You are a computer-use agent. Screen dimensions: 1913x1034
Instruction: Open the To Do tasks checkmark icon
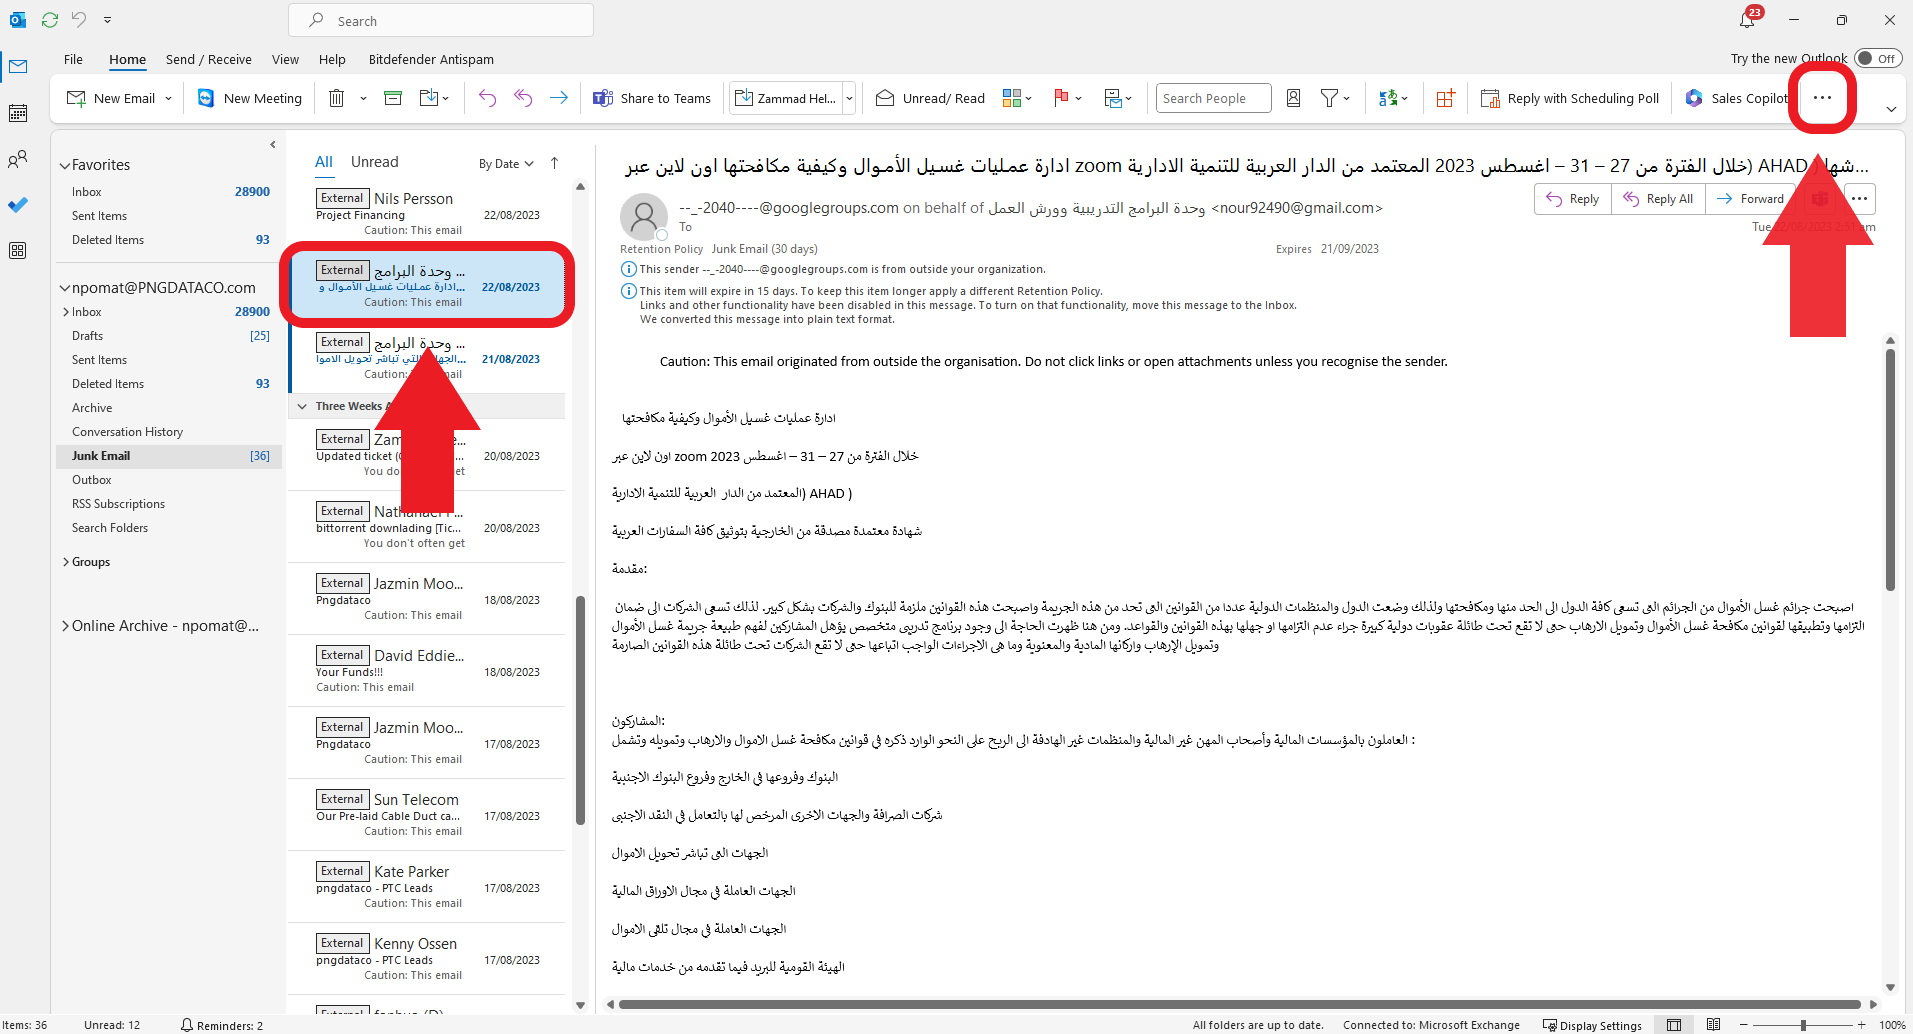pyautogui.click(x=18, y=205)
